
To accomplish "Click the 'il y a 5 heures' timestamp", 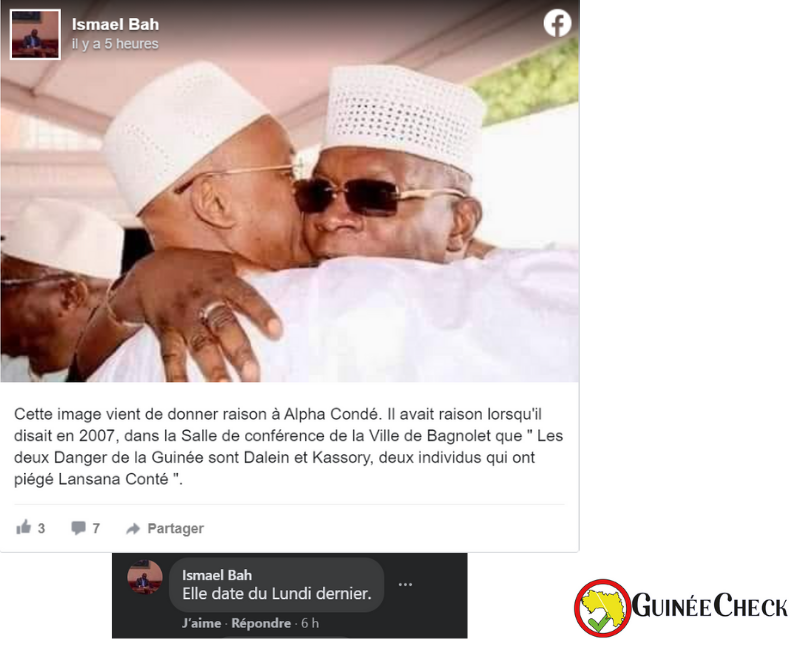I will point(115,44).
